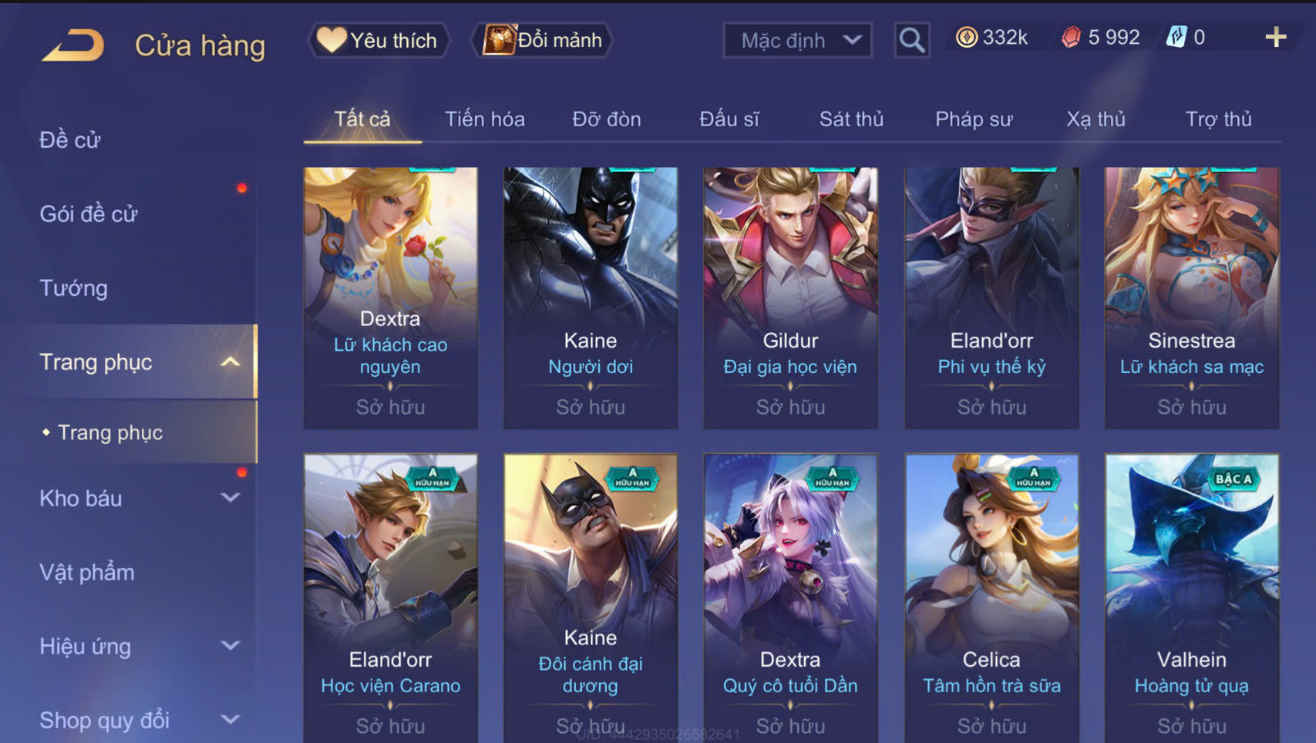Switch to the Pháp sư tab
This screenshot has height=743, width=1316.
point(973,119)
